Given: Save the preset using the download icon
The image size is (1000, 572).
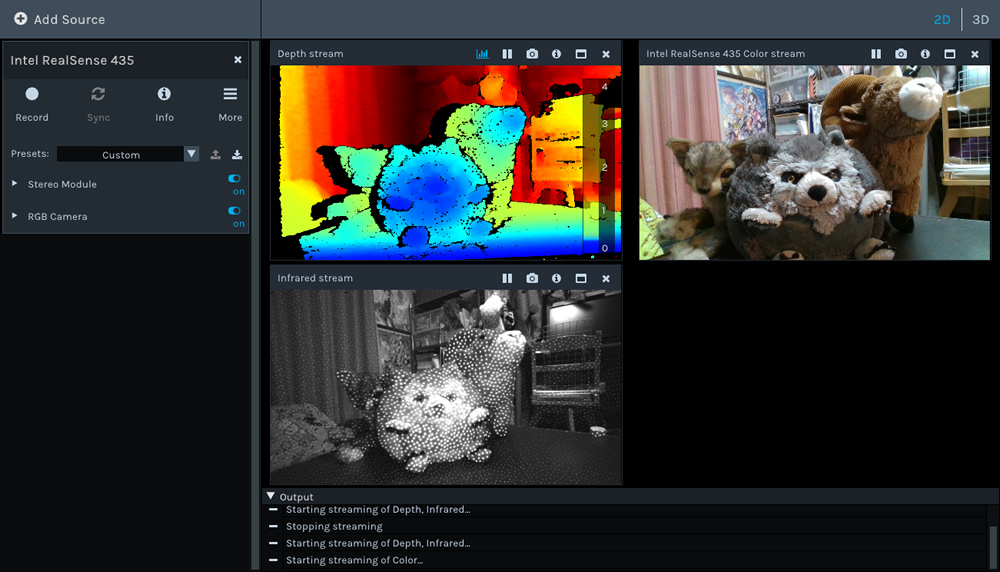Looking at the screenshot, I should pos(237,155).
